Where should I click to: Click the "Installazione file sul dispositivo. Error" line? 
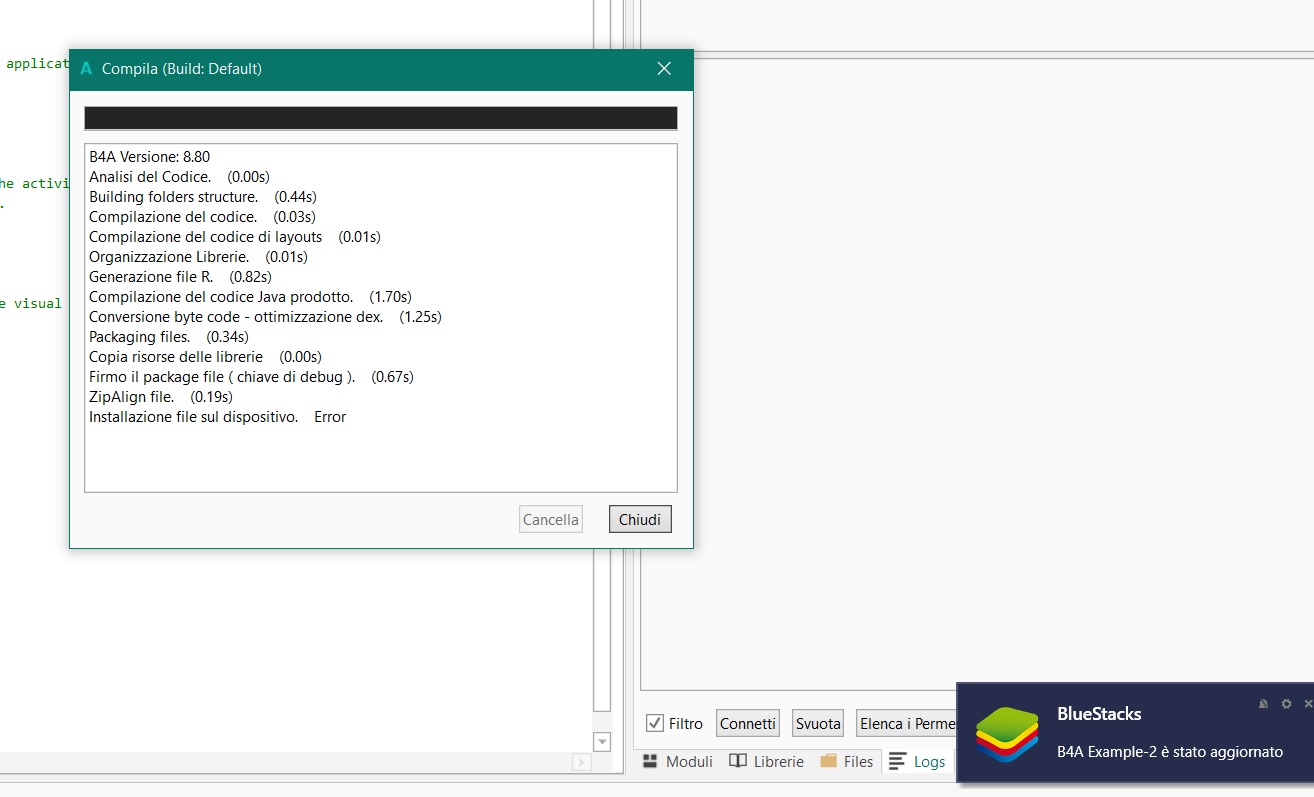tap(217, 416)
